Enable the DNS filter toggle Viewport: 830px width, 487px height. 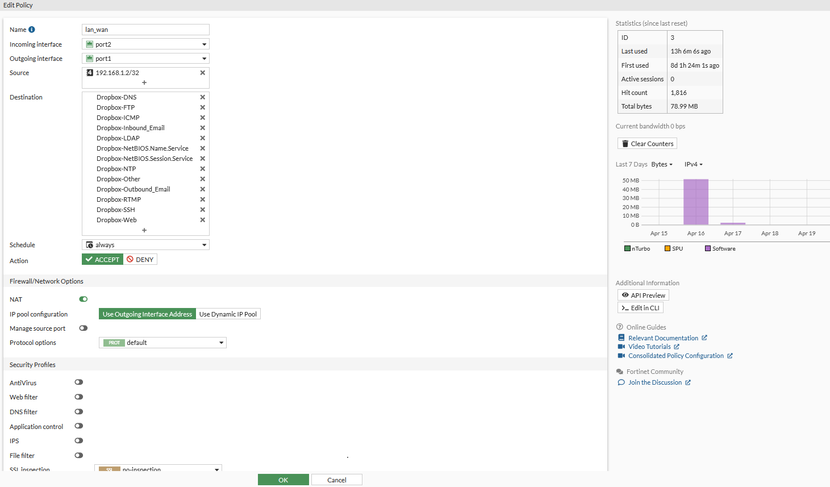click(x=79, y=412)
